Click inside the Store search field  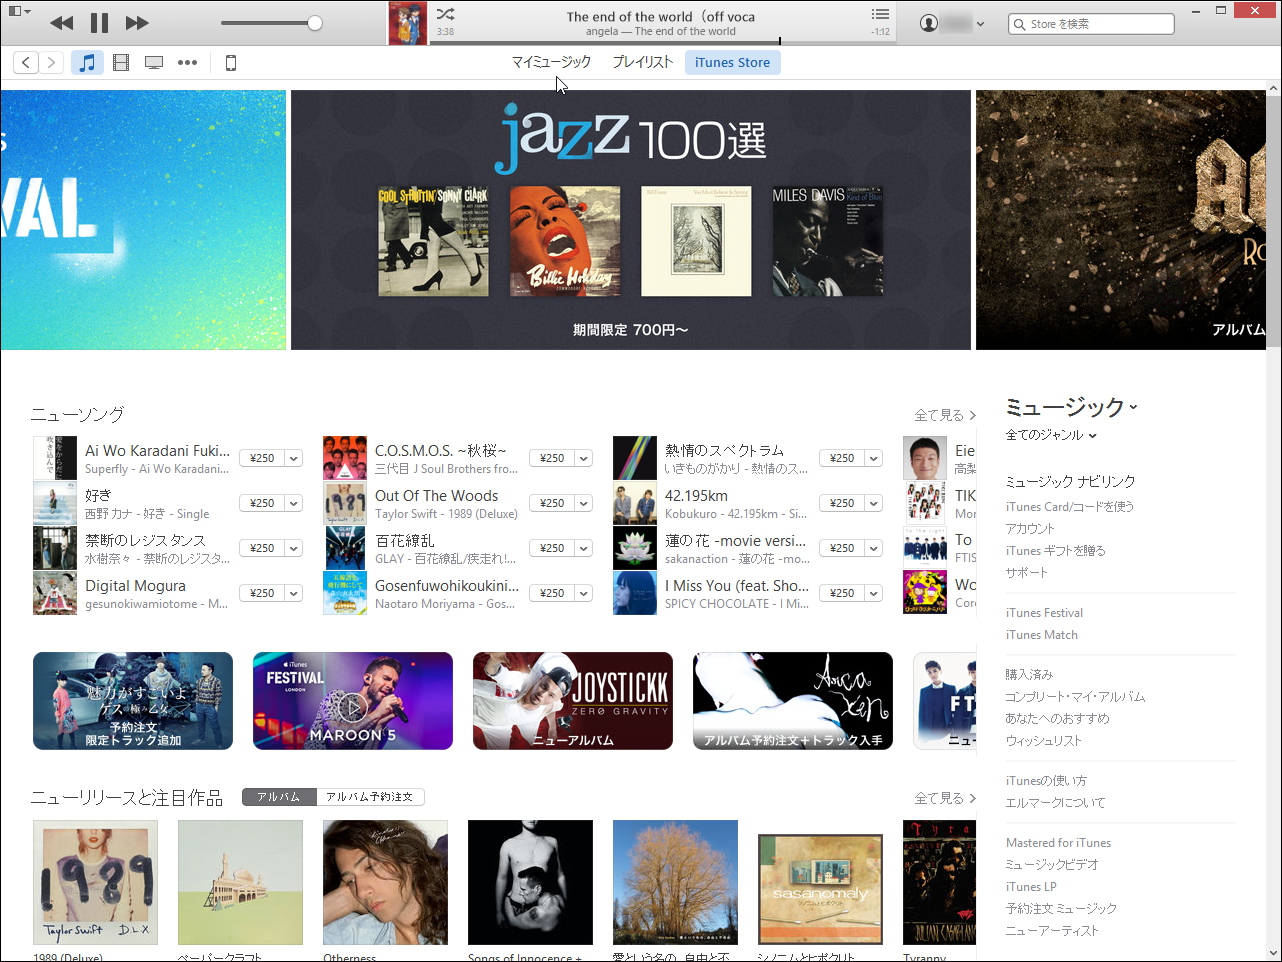tap(1090, 23)
